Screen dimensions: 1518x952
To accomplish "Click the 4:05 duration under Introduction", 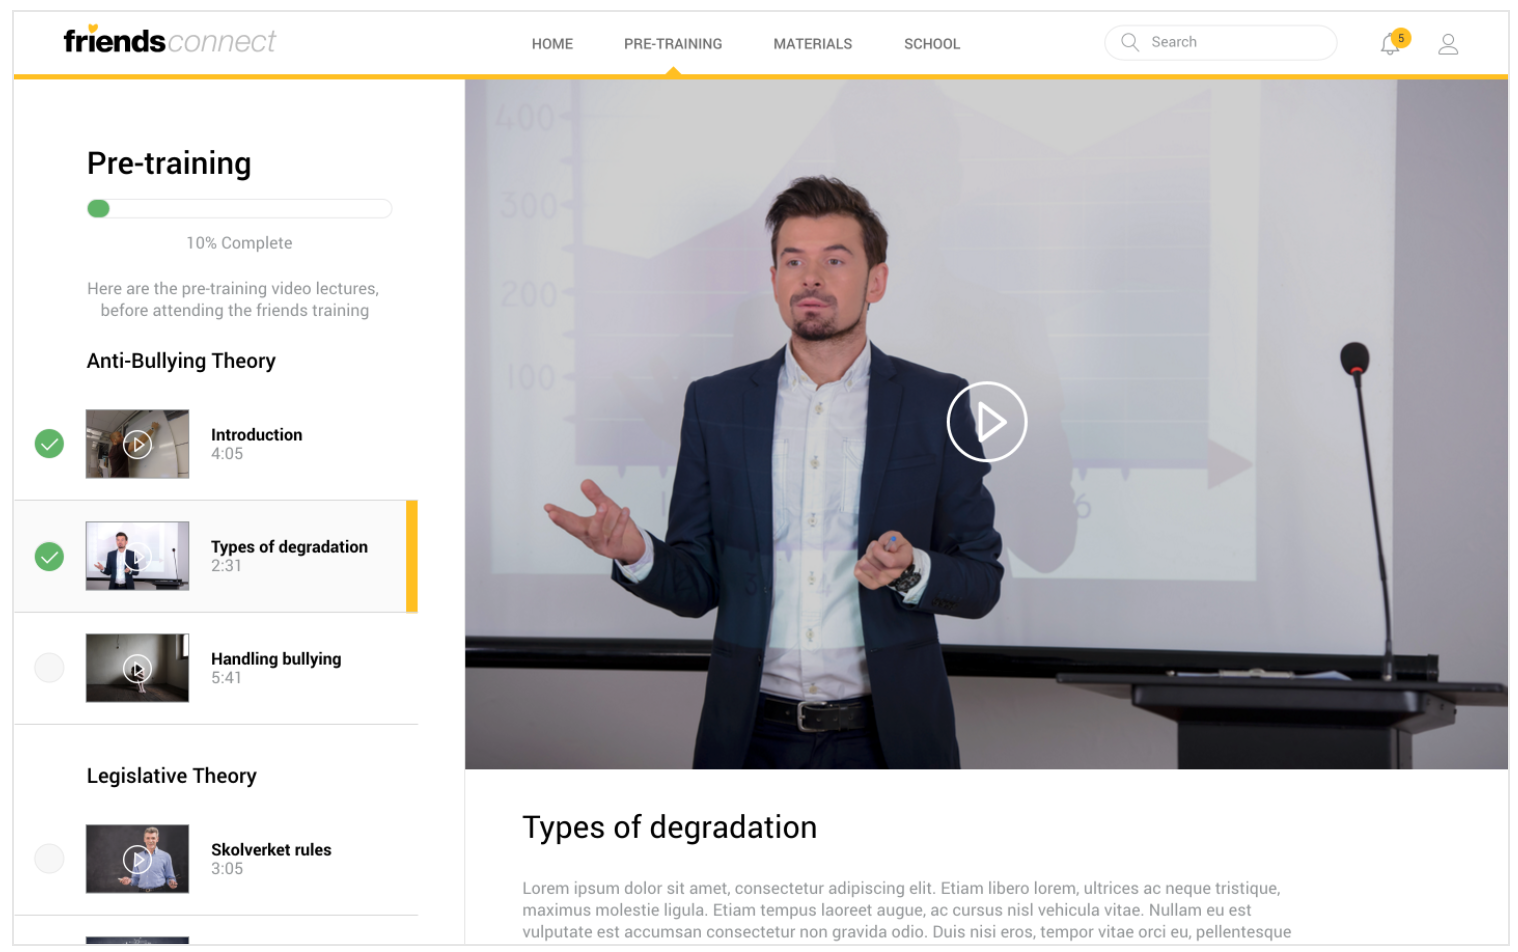I will tap(227, 454).
